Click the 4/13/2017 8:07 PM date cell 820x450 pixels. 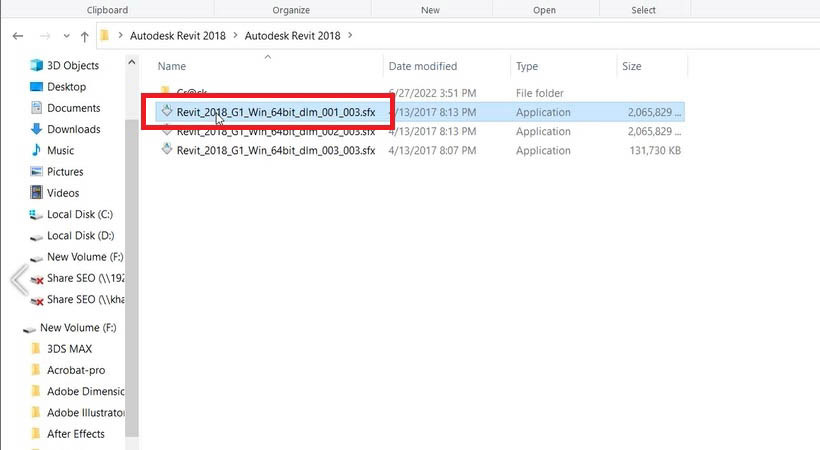pos(432,151)
